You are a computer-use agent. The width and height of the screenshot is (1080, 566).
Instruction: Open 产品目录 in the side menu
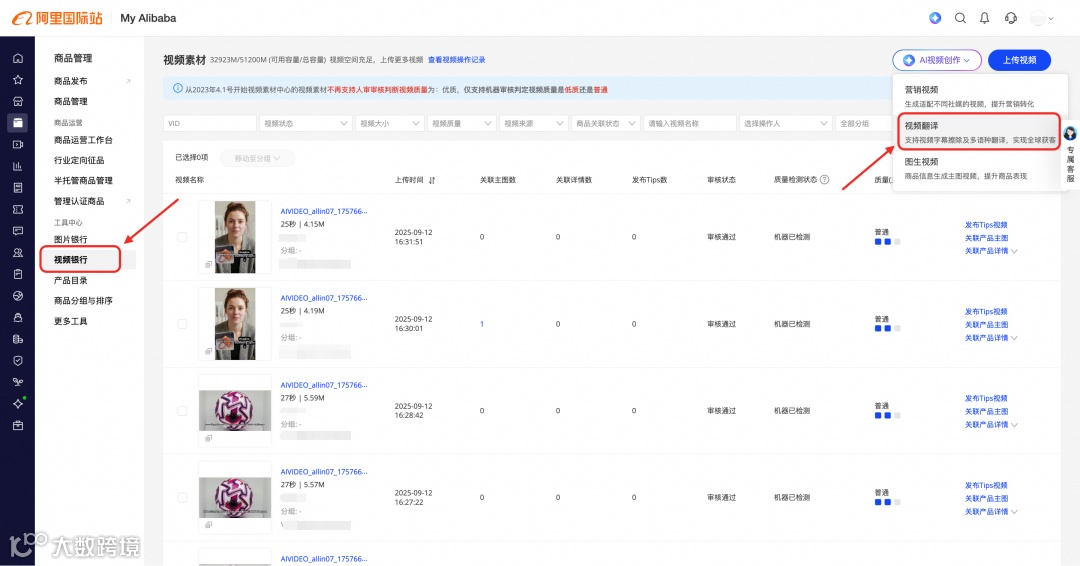tap(70, 280)
